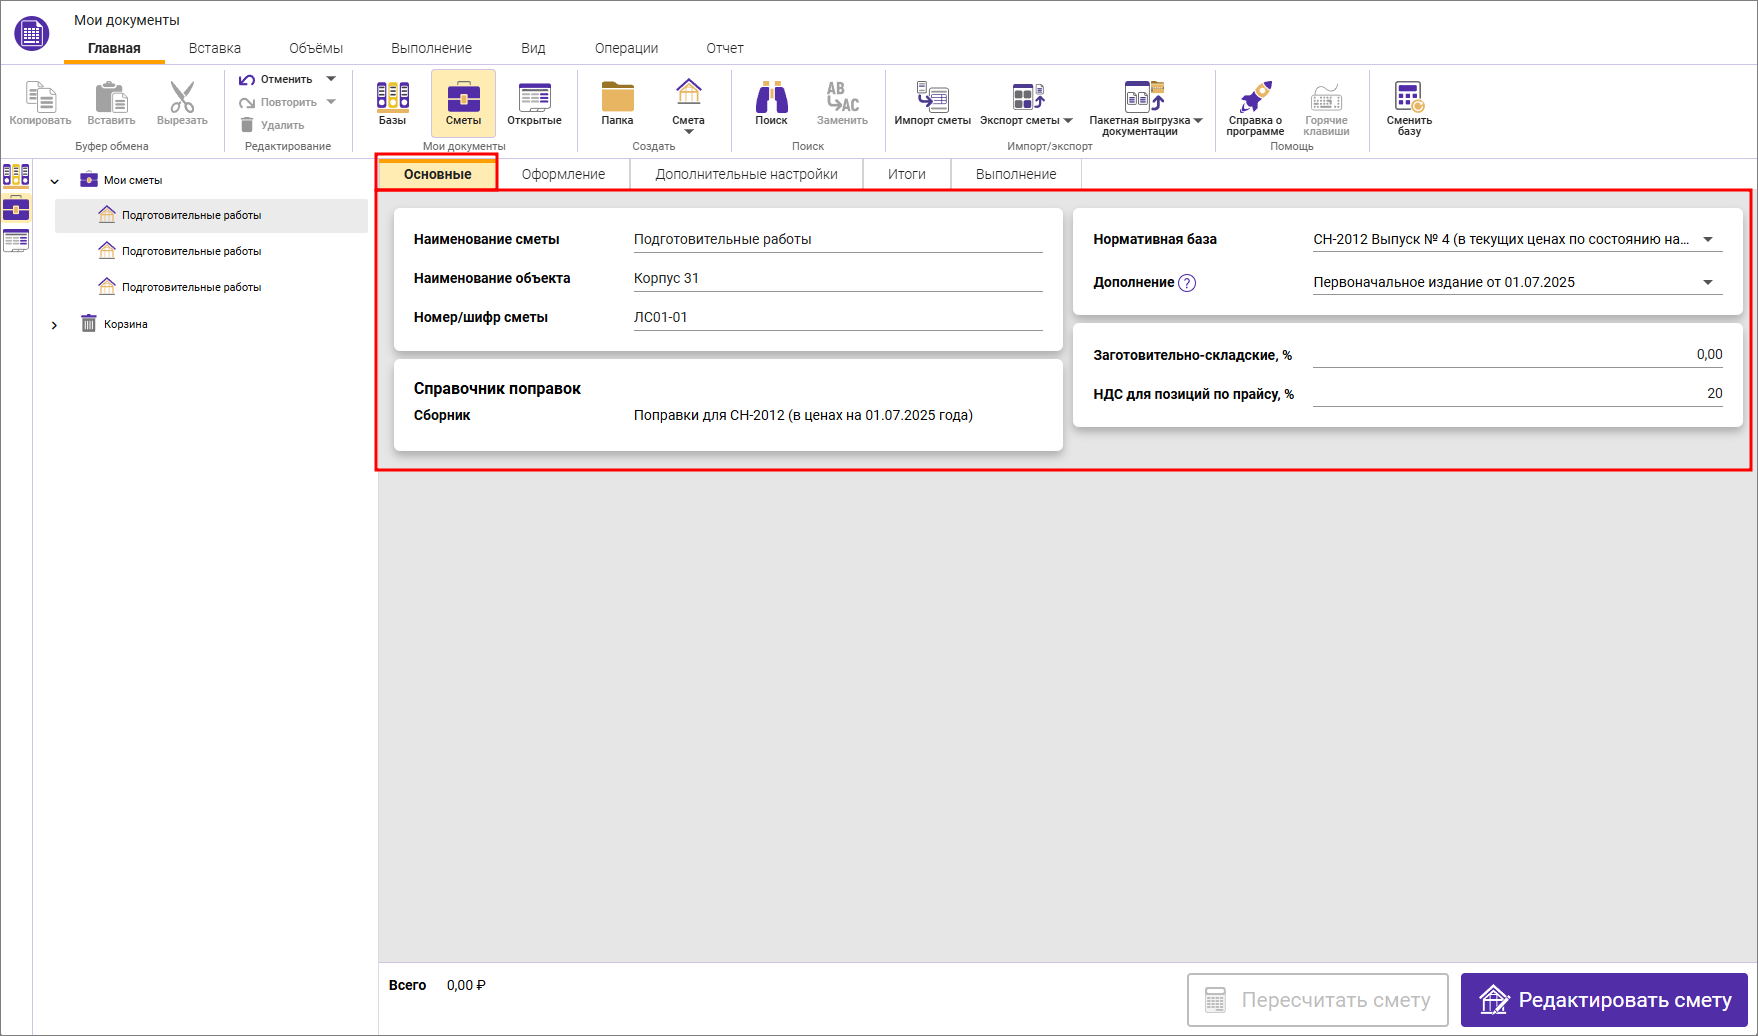This screenshot has height=1036, width=1758.
Task: Expand the Корзина tree node
Action: [x=55, y=325]
